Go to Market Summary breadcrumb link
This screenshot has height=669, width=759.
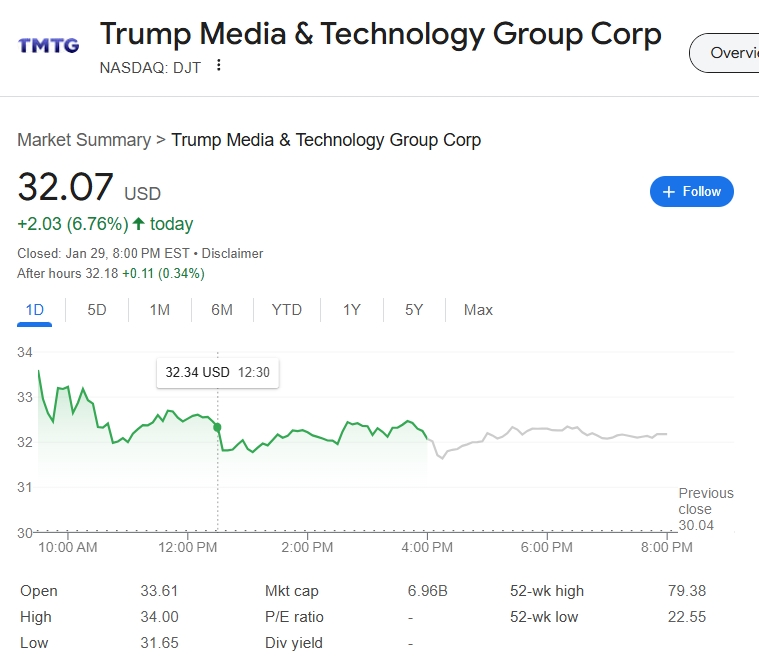coord(84,140)
